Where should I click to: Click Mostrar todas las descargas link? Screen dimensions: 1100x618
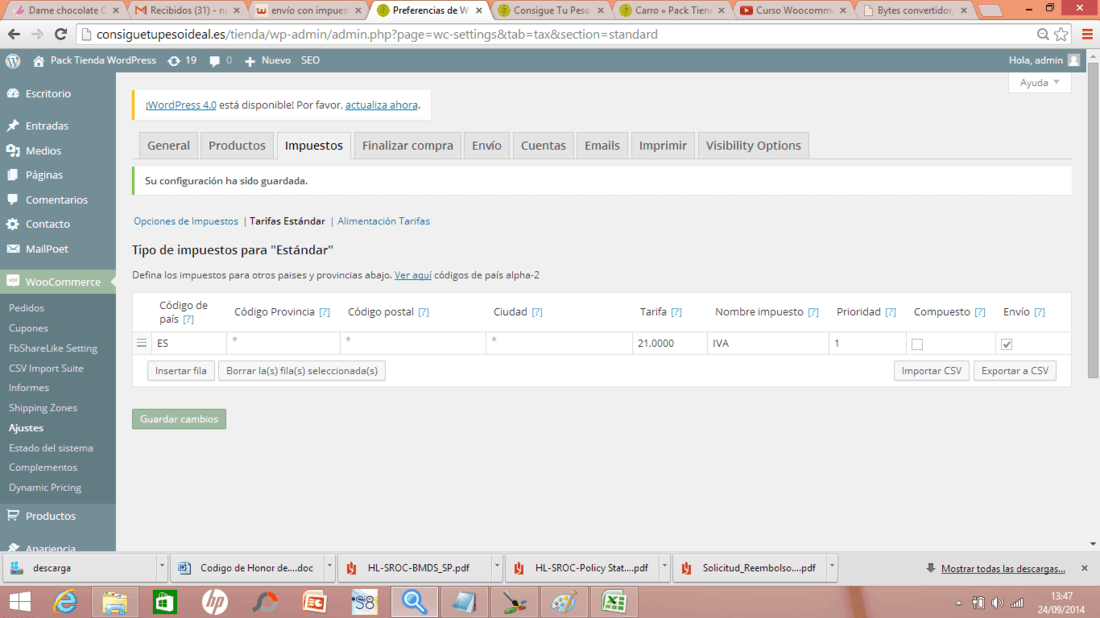point(1003,568)
